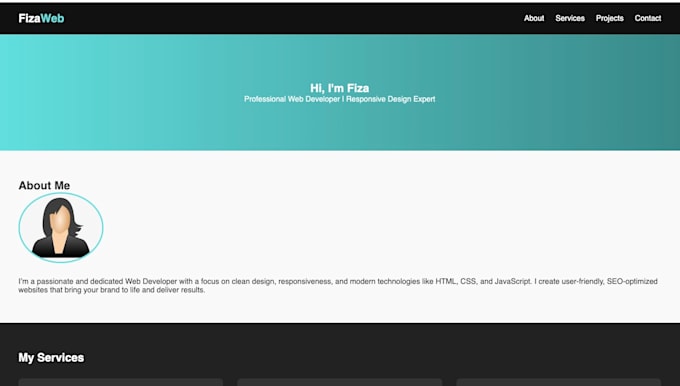Click the "Hi, I'm Fiza" heading
Viewport: 680px width, 386px height.
coord(340,88)
